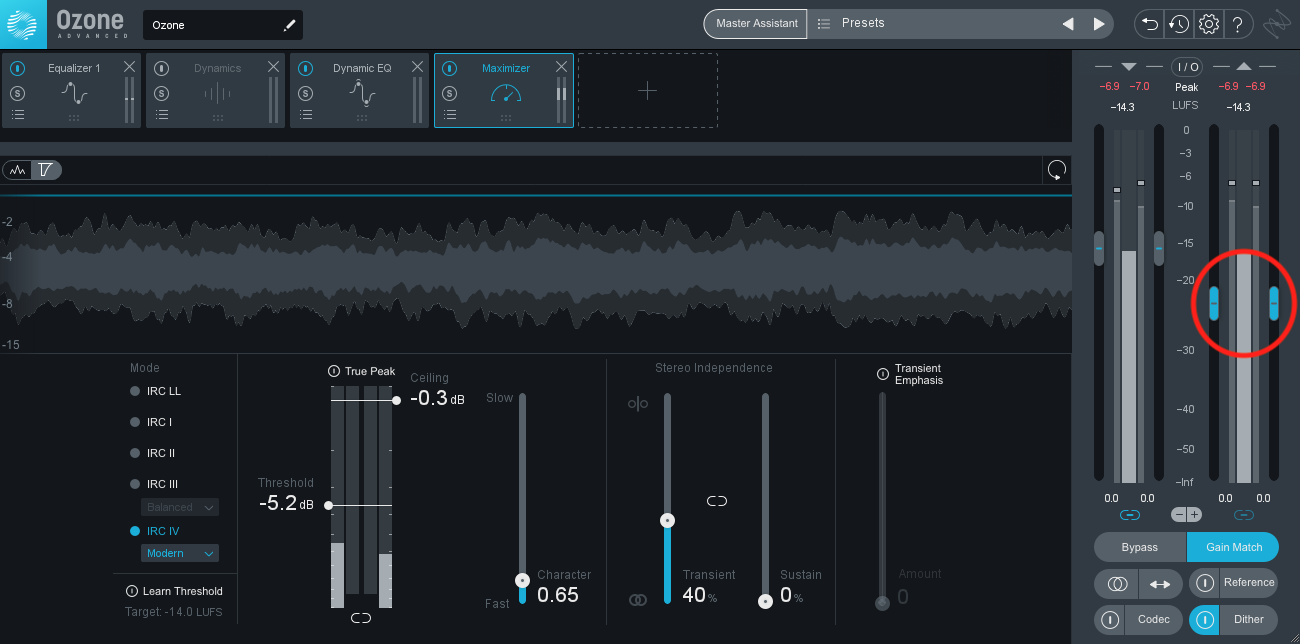Image resolution: width=1300 pixels, height=644 pixels.
Task: Toggle power on the Dynamic EQ module
Action: (306, 69)
